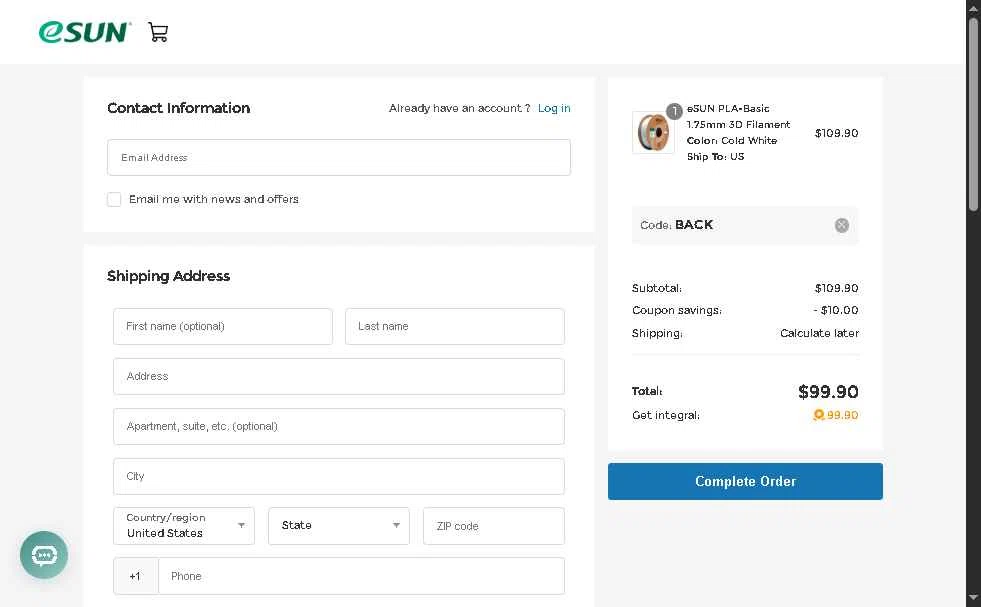Click the Shipping Calculate later text
The height and width of the screenshot is (607, 981).
(819, 333)
